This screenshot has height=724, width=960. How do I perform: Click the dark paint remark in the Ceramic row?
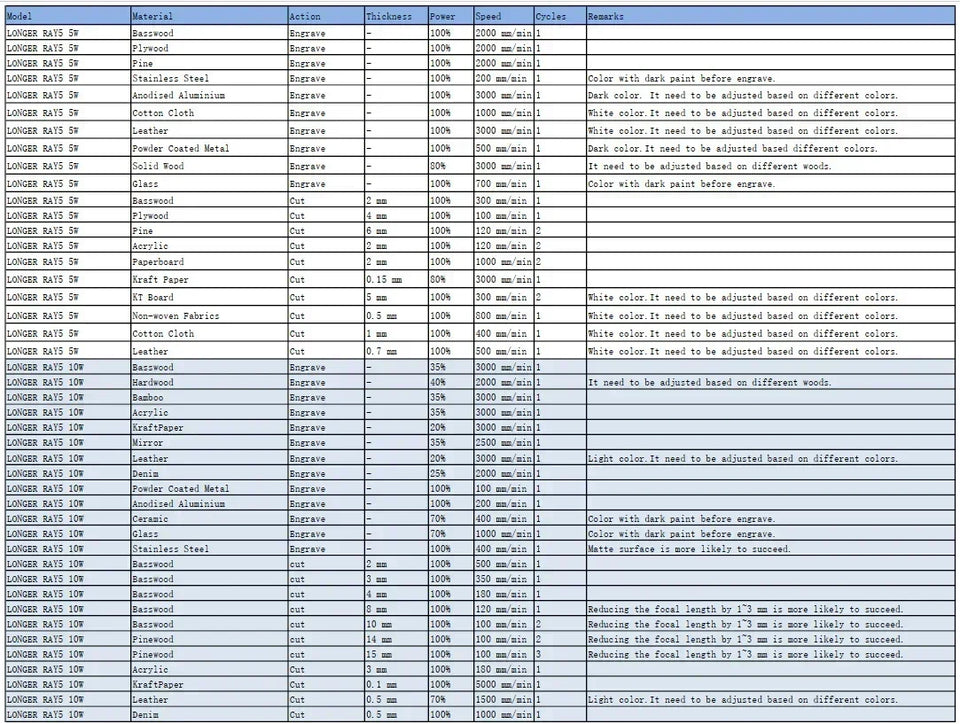tap(681, 518)
